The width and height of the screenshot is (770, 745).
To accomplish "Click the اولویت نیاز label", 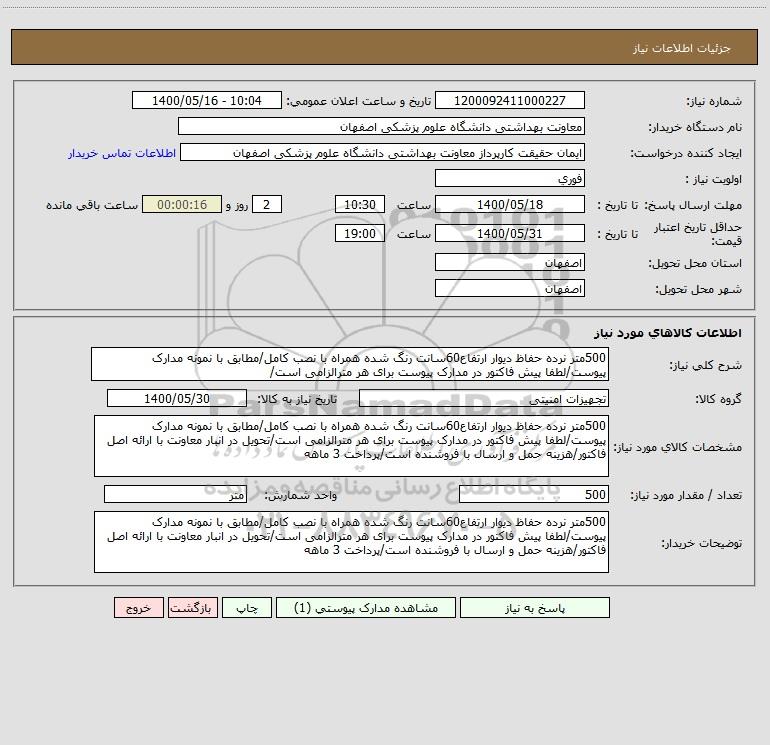I will coord(714,179).
